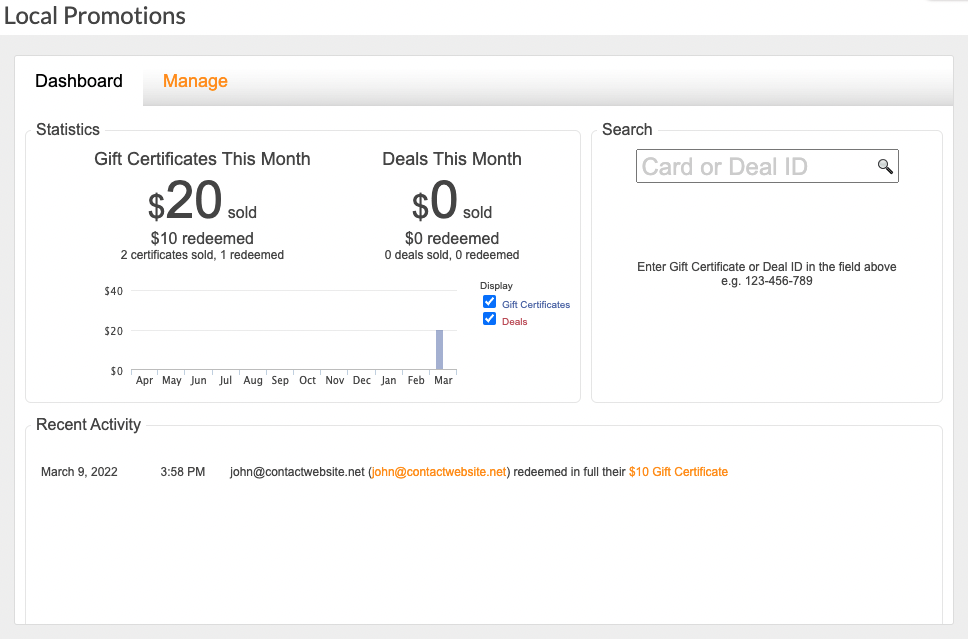
Task: Open the john@contactwebsite.net email link
Action: pos(438,471)
